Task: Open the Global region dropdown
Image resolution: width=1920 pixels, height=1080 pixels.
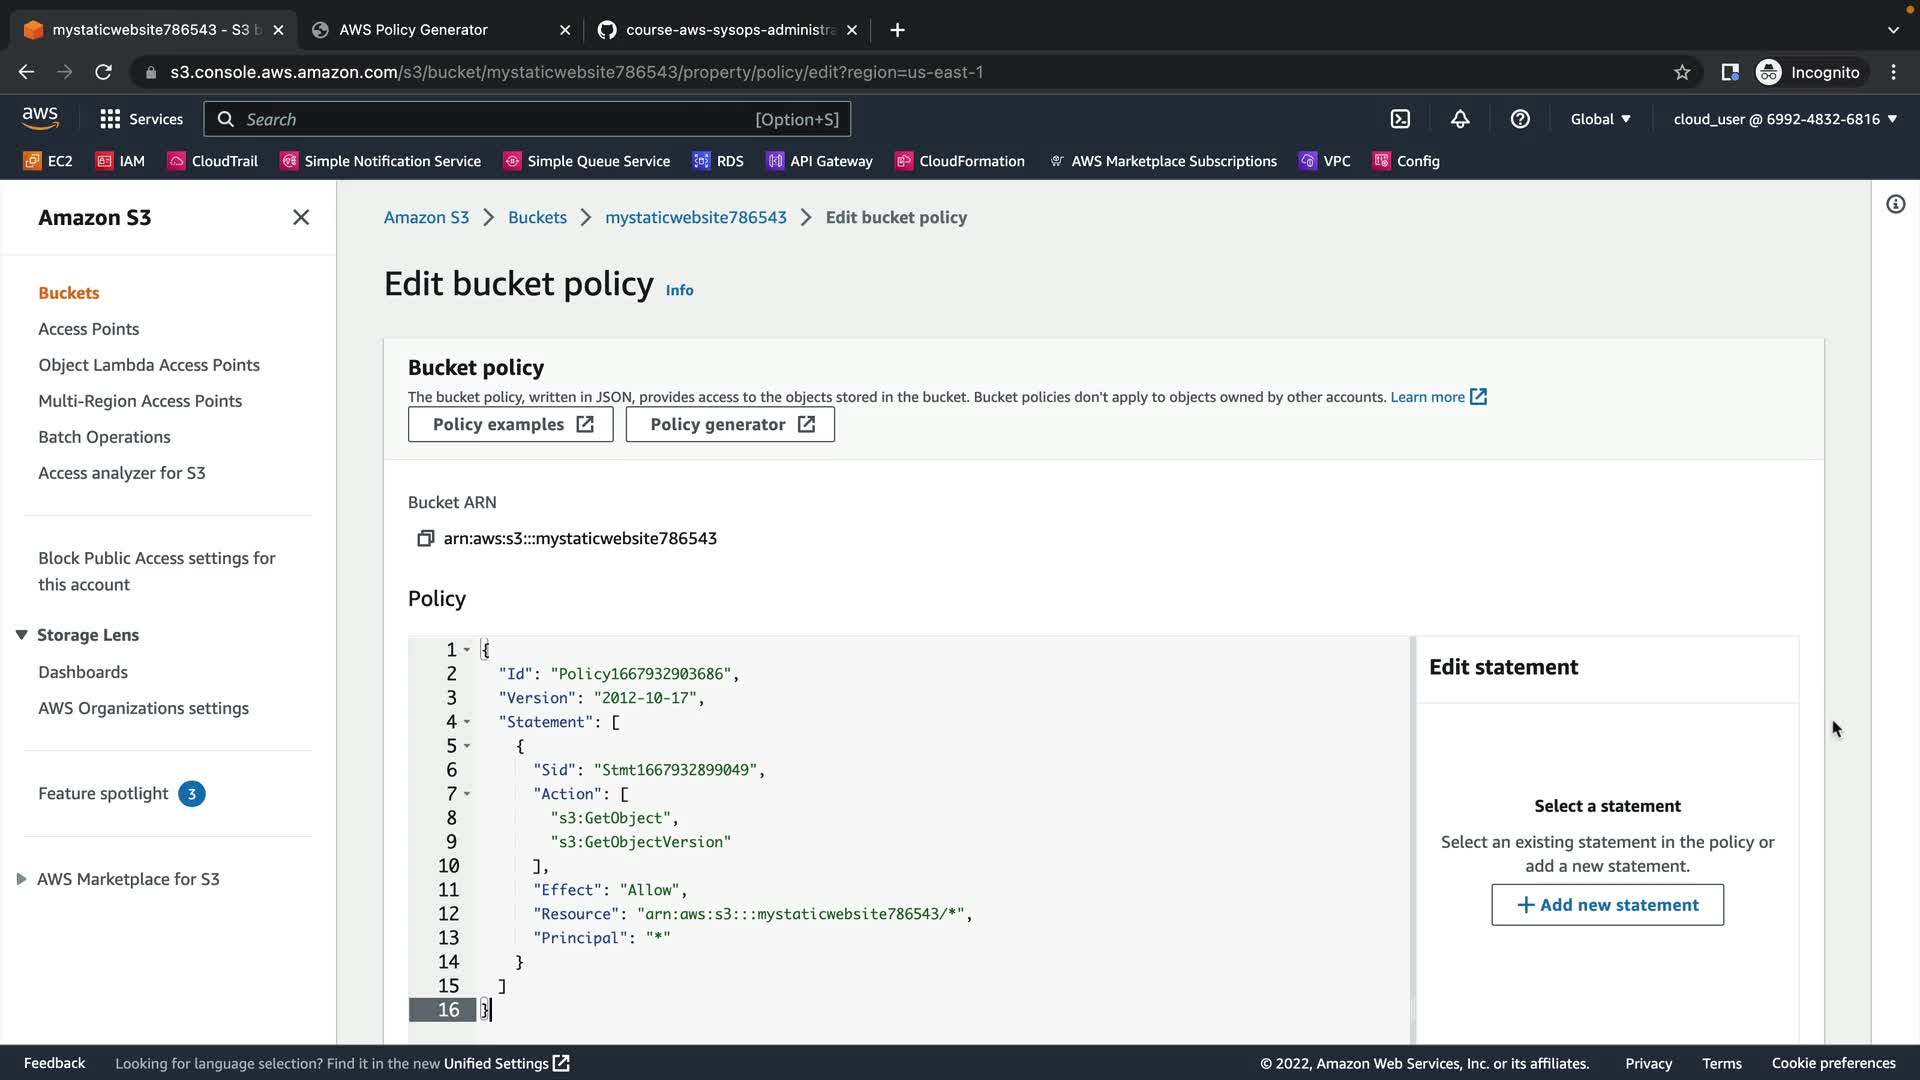Action: point(1600,119)
